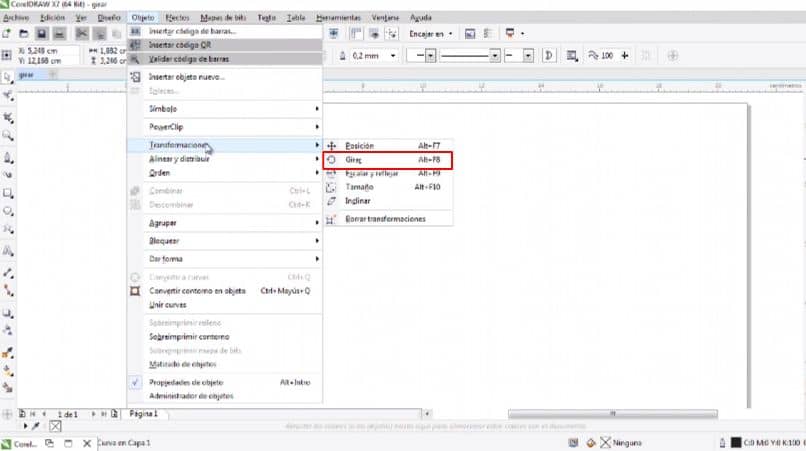Click the Open folder toolbar icon
Viewport: 806px width, 451px height.
click(x=24, y=34)
